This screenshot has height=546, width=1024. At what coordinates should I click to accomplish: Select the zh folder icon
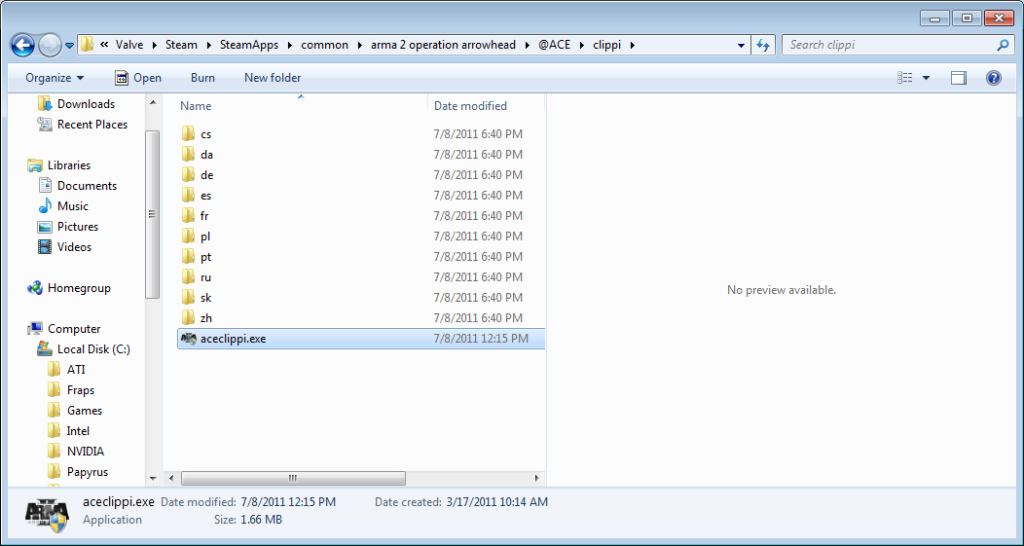pyautogui.click(x=188, y=317)
